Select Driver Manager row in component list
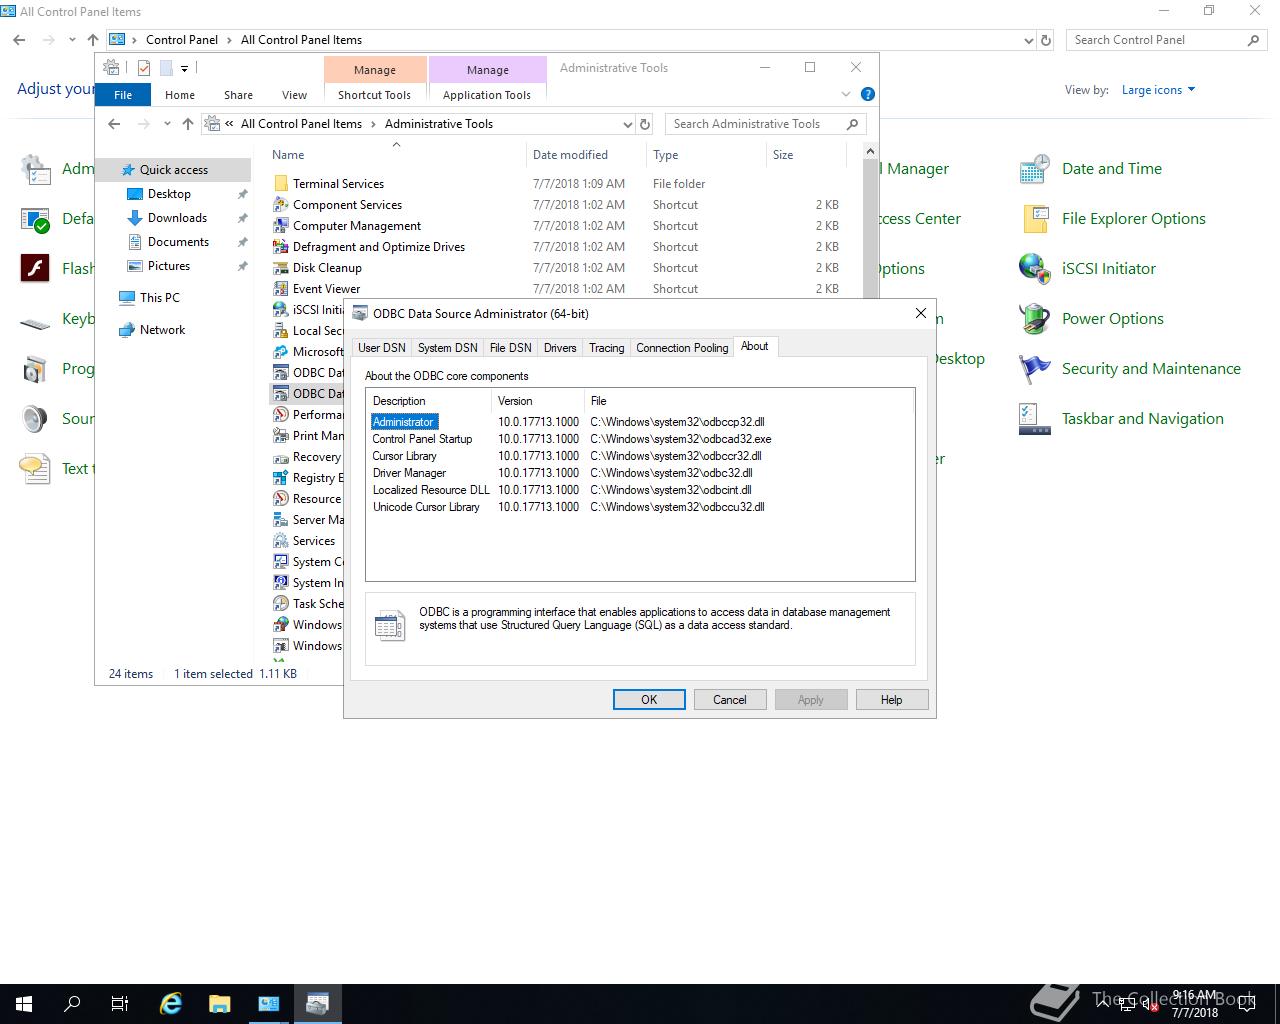1280x1024 pixels. click(640, 473)
